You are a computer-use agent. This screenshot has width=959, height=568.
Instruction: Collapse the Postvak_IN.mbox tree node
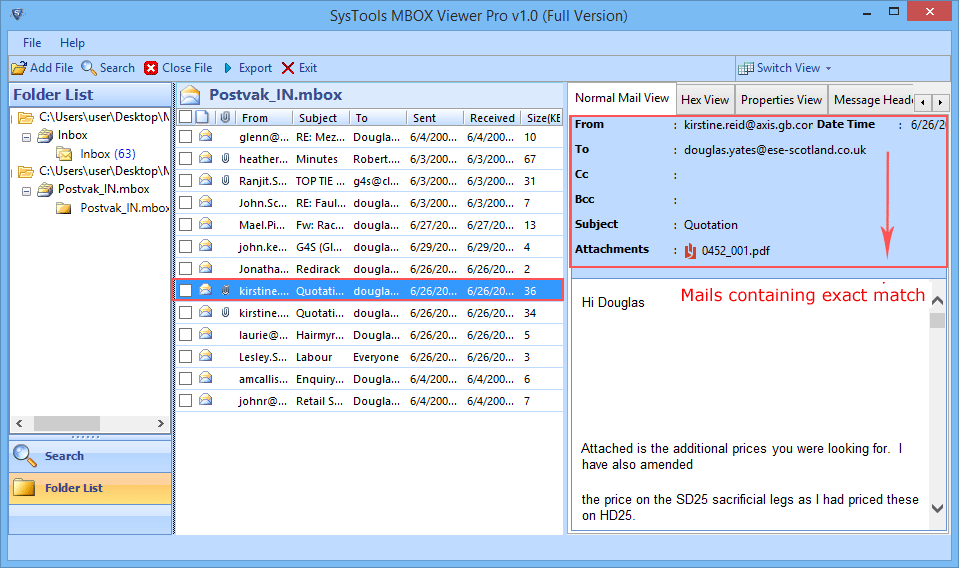[x=26, y=191]
